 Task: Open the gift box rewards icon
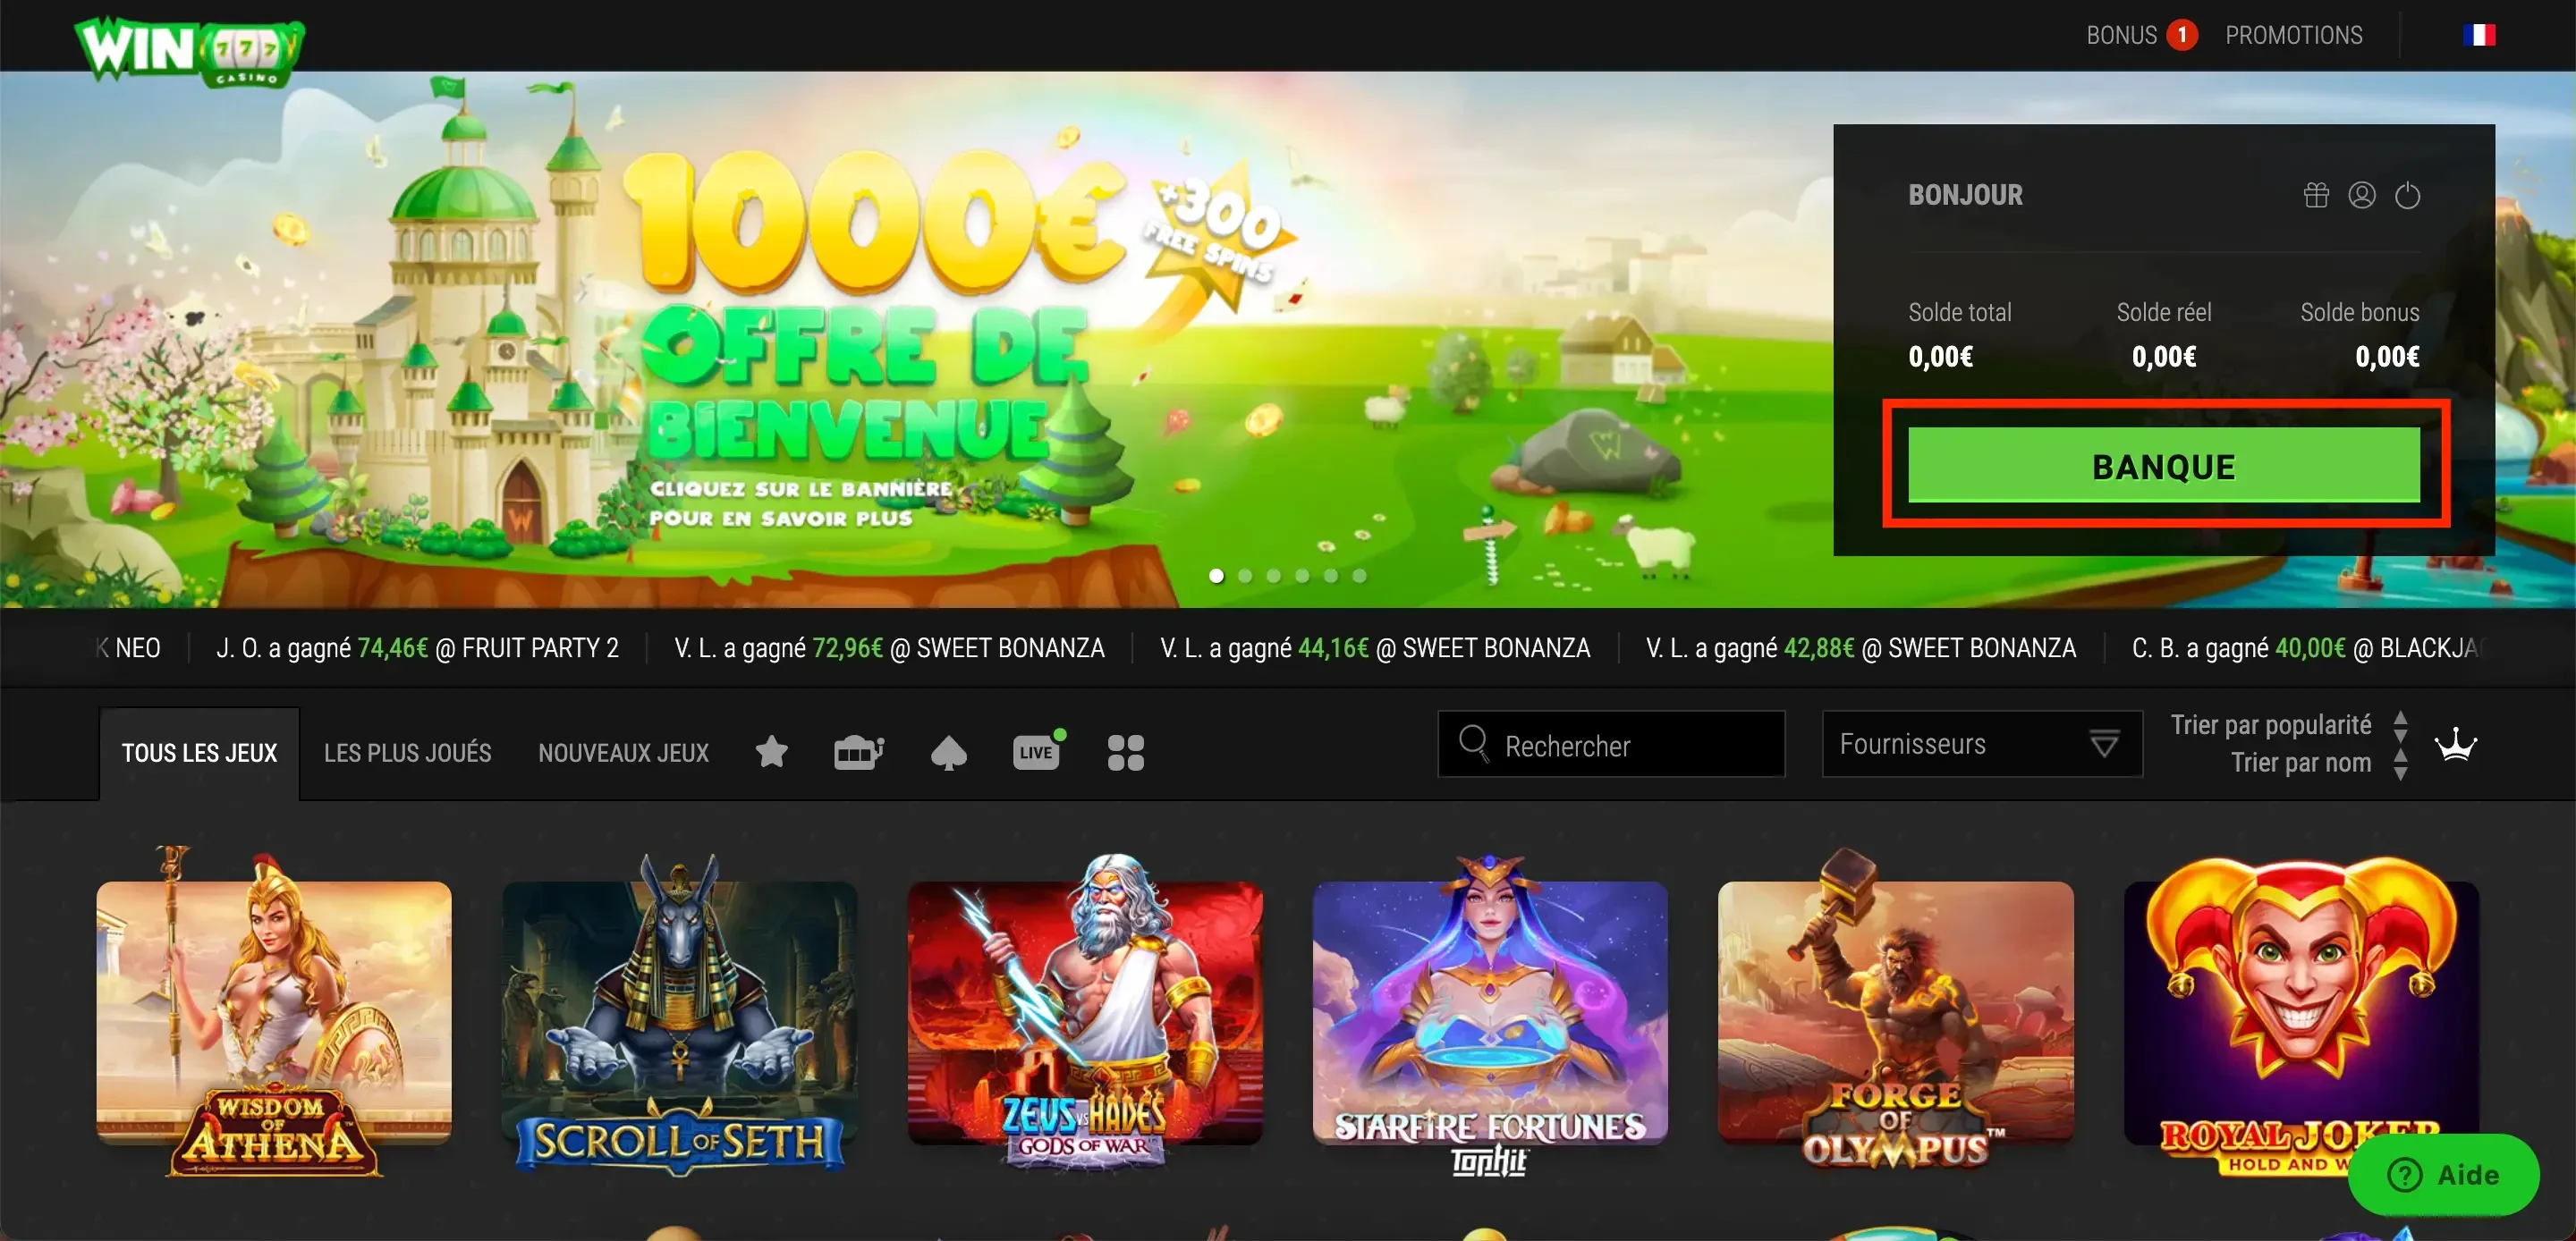pos(2316,195)
